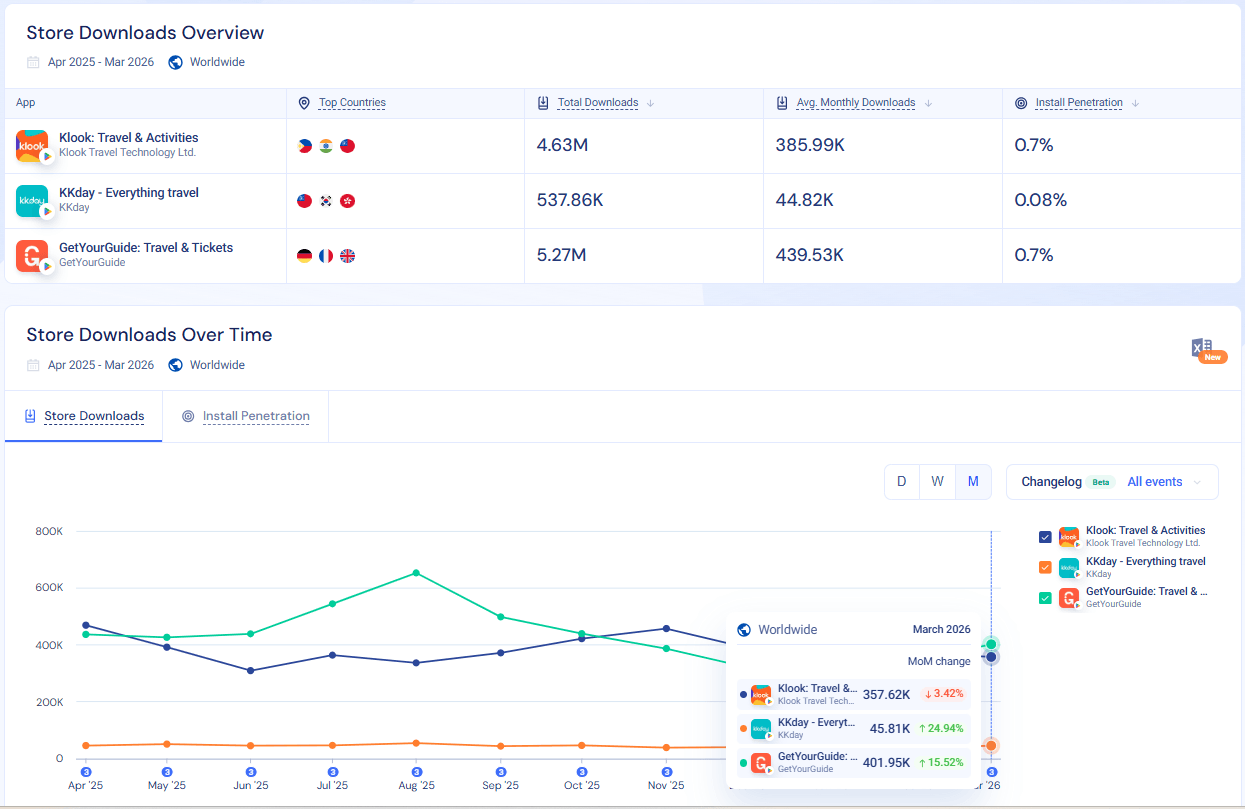1245x809 pixels.
Task: Open GetYourGuide: Travel & Tickets app name link
Action: click(x=146, y=248)
